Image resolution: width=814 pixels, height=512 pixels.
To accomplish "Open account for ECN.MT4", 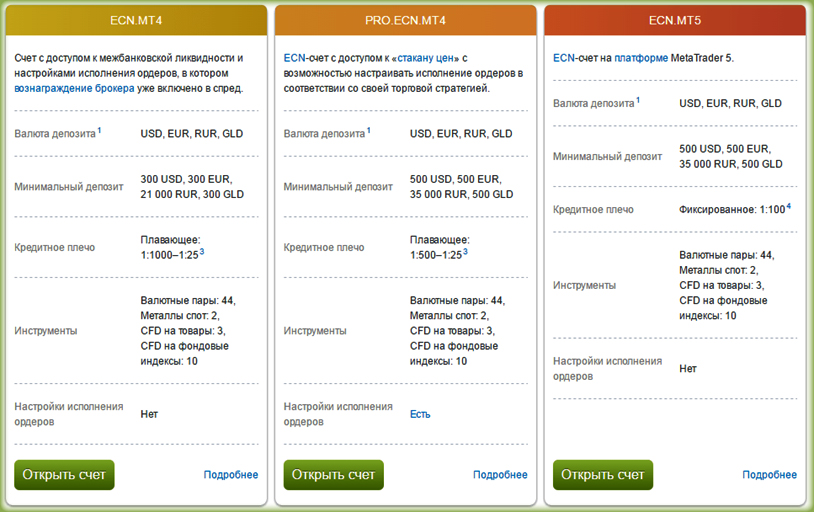I will point(64,474).
